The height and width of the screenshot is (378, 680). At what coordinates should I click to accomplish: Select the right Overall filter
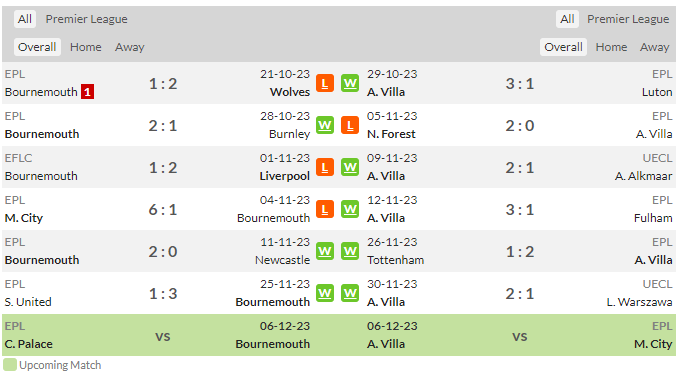563,47
